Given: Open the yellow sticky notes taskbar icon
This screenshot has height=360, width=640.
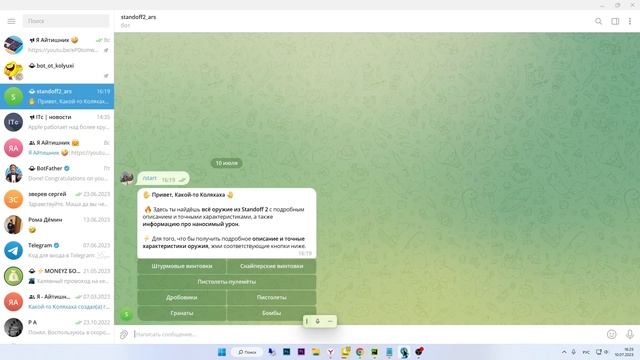Looking at the screenshot, I should point(345,352).
